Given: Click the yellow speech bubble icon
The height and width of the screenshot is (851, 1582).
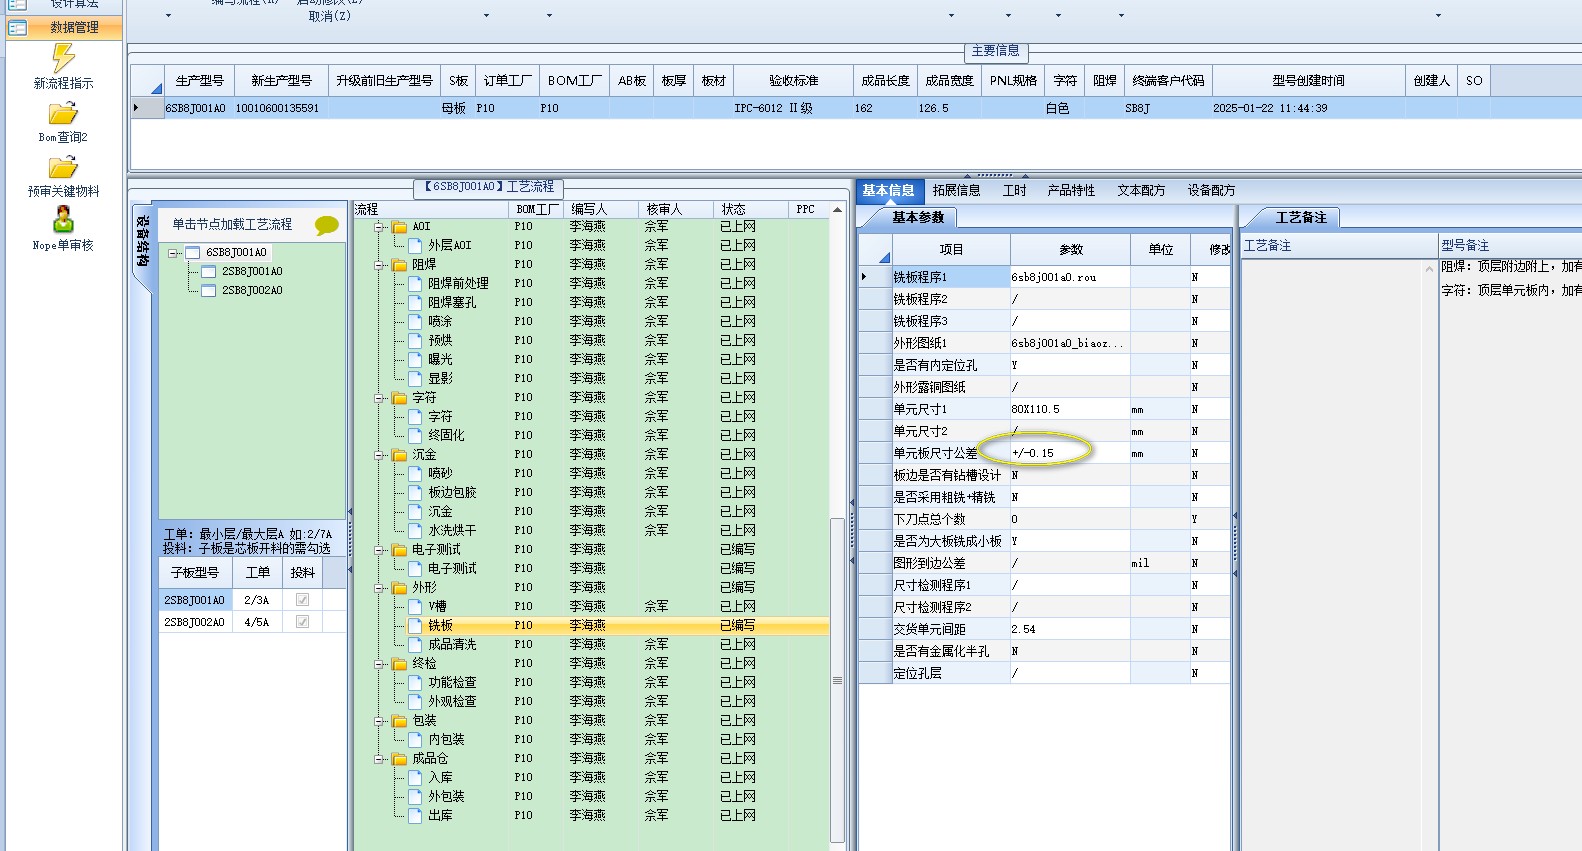Looking at the screenshot, I should [326, 225].
